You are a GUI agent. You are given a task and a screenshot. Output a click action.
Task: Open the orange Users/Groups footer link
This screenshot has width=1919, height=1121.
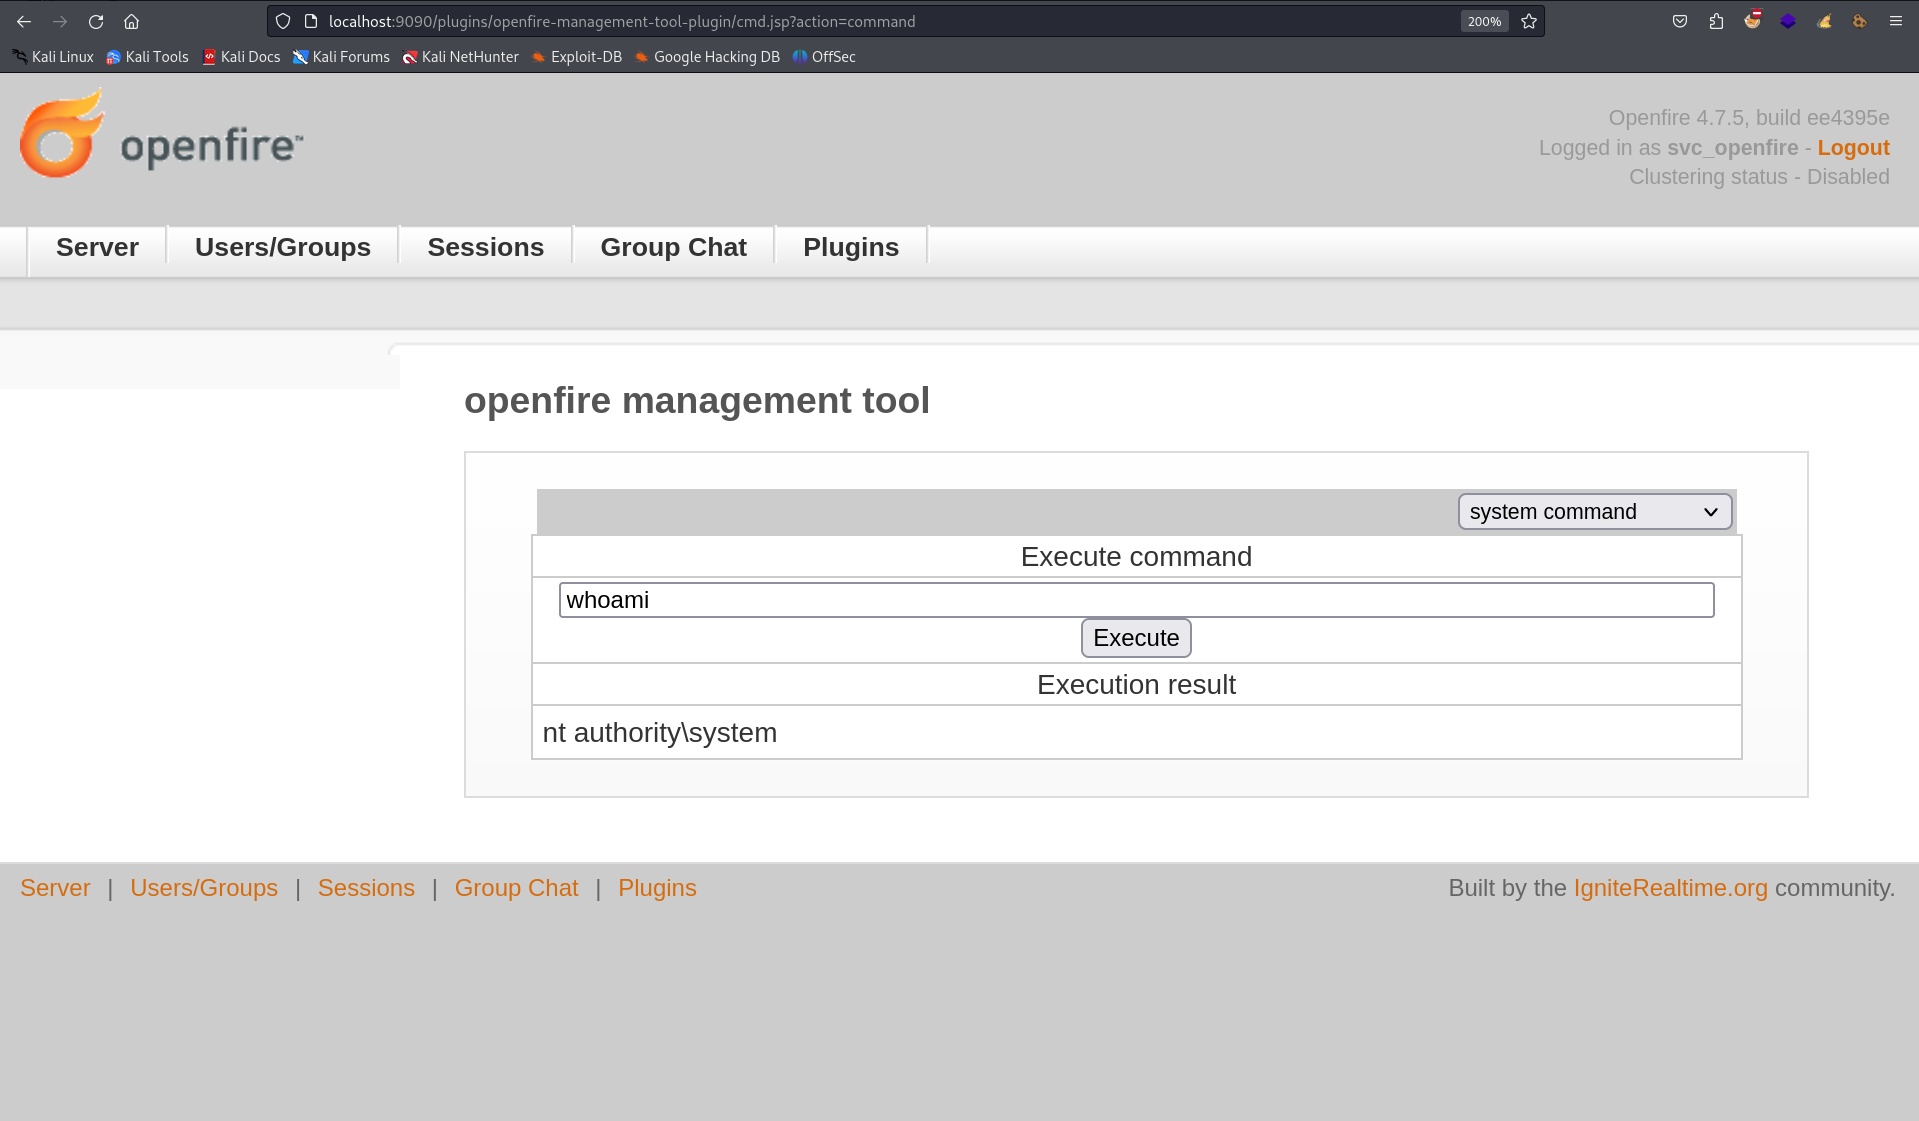[204, 888]
